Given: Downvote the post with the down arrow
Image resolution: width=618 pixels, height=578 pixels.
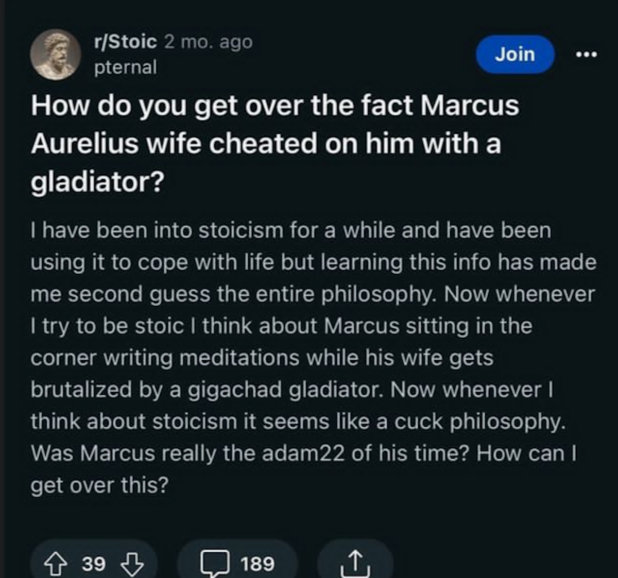Looking at the screenshot, I should tap(132, 563).
